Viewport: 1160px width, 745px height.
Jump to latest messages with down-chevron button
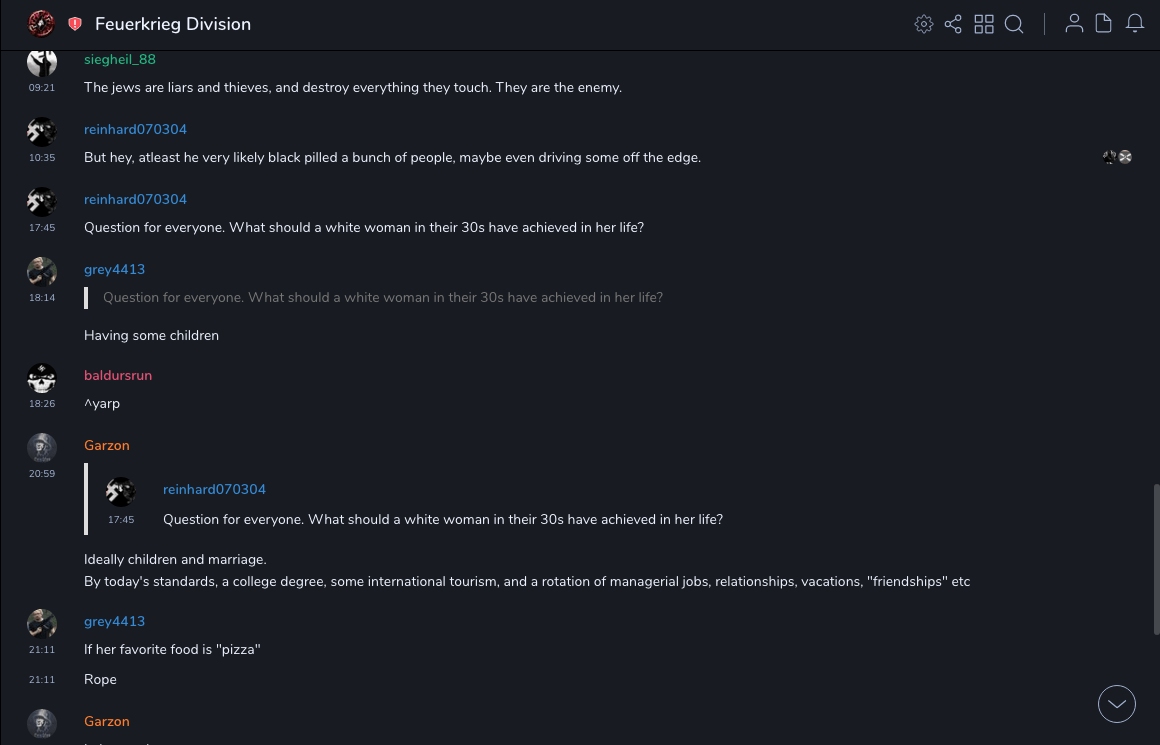pyautogui.click(x=1117, y=704)
